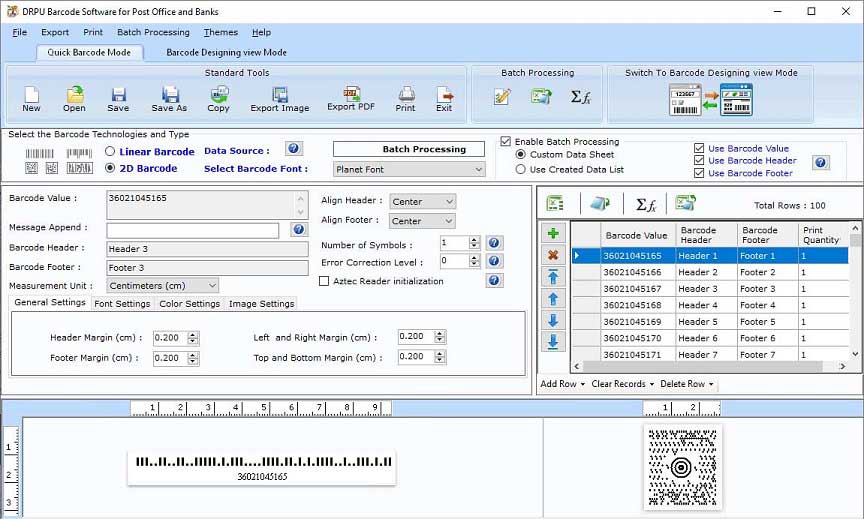Click help icon beside Message Append field

coord(299,229)
